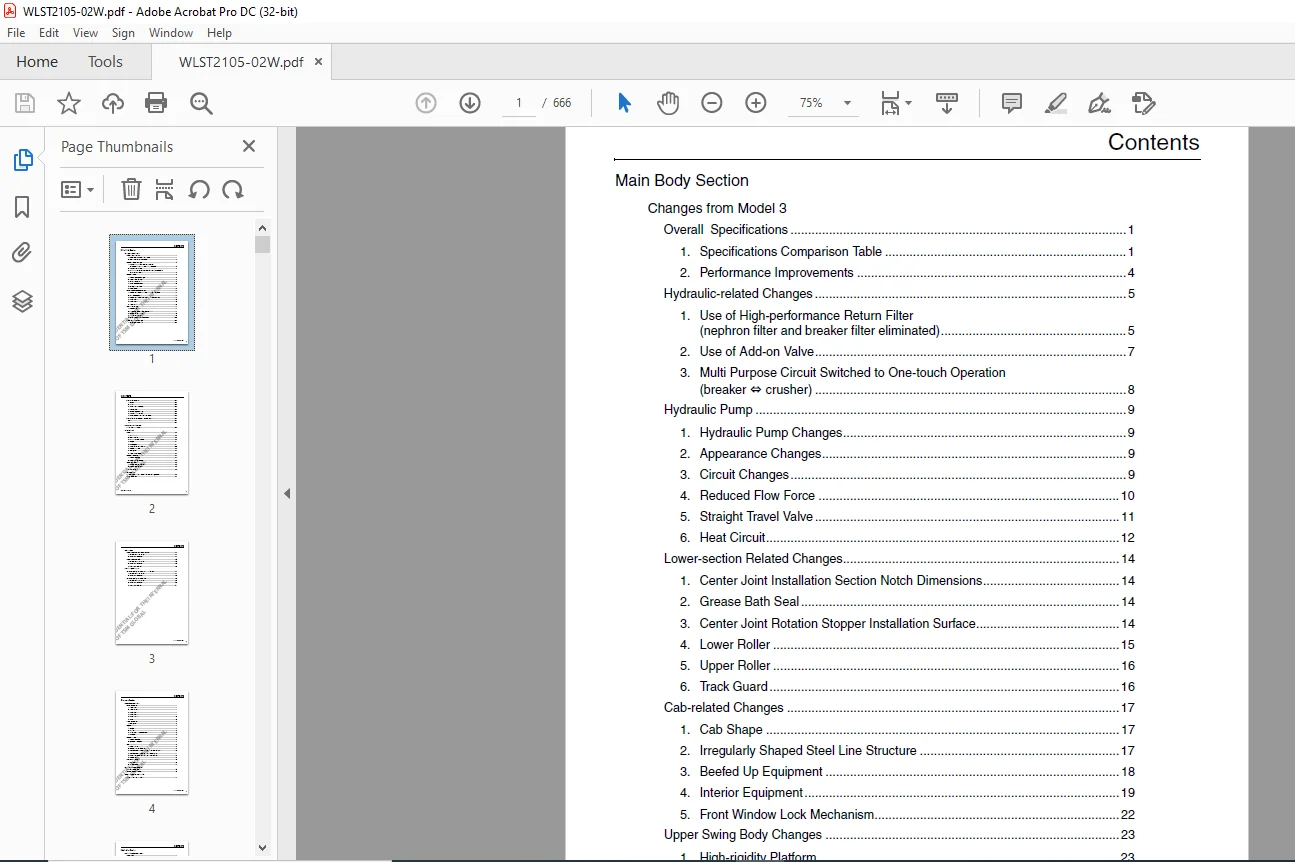This screenshot has width=1295, height=862.
Task: Open Layers sidebar panel
Action: tap(22, 301)
